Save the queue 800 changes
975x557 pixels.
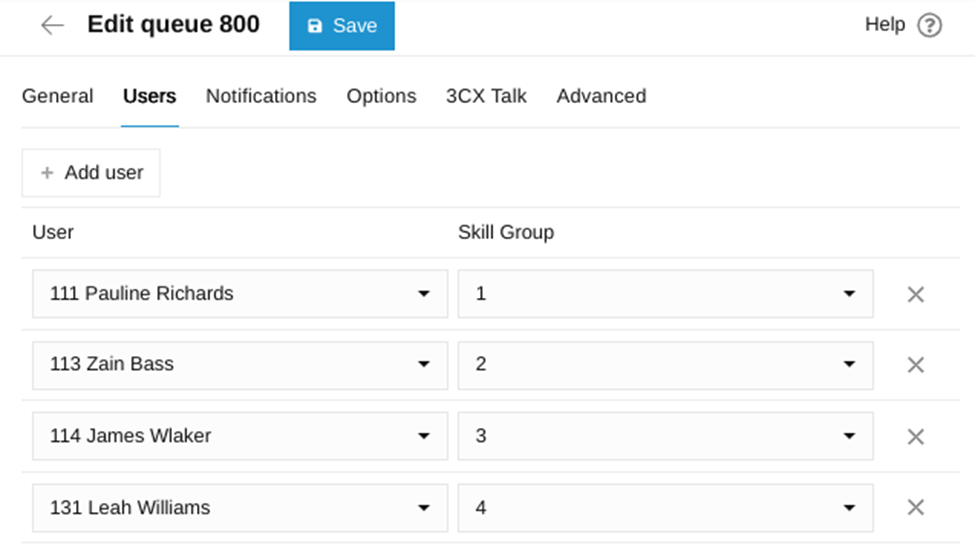(342, 25)
